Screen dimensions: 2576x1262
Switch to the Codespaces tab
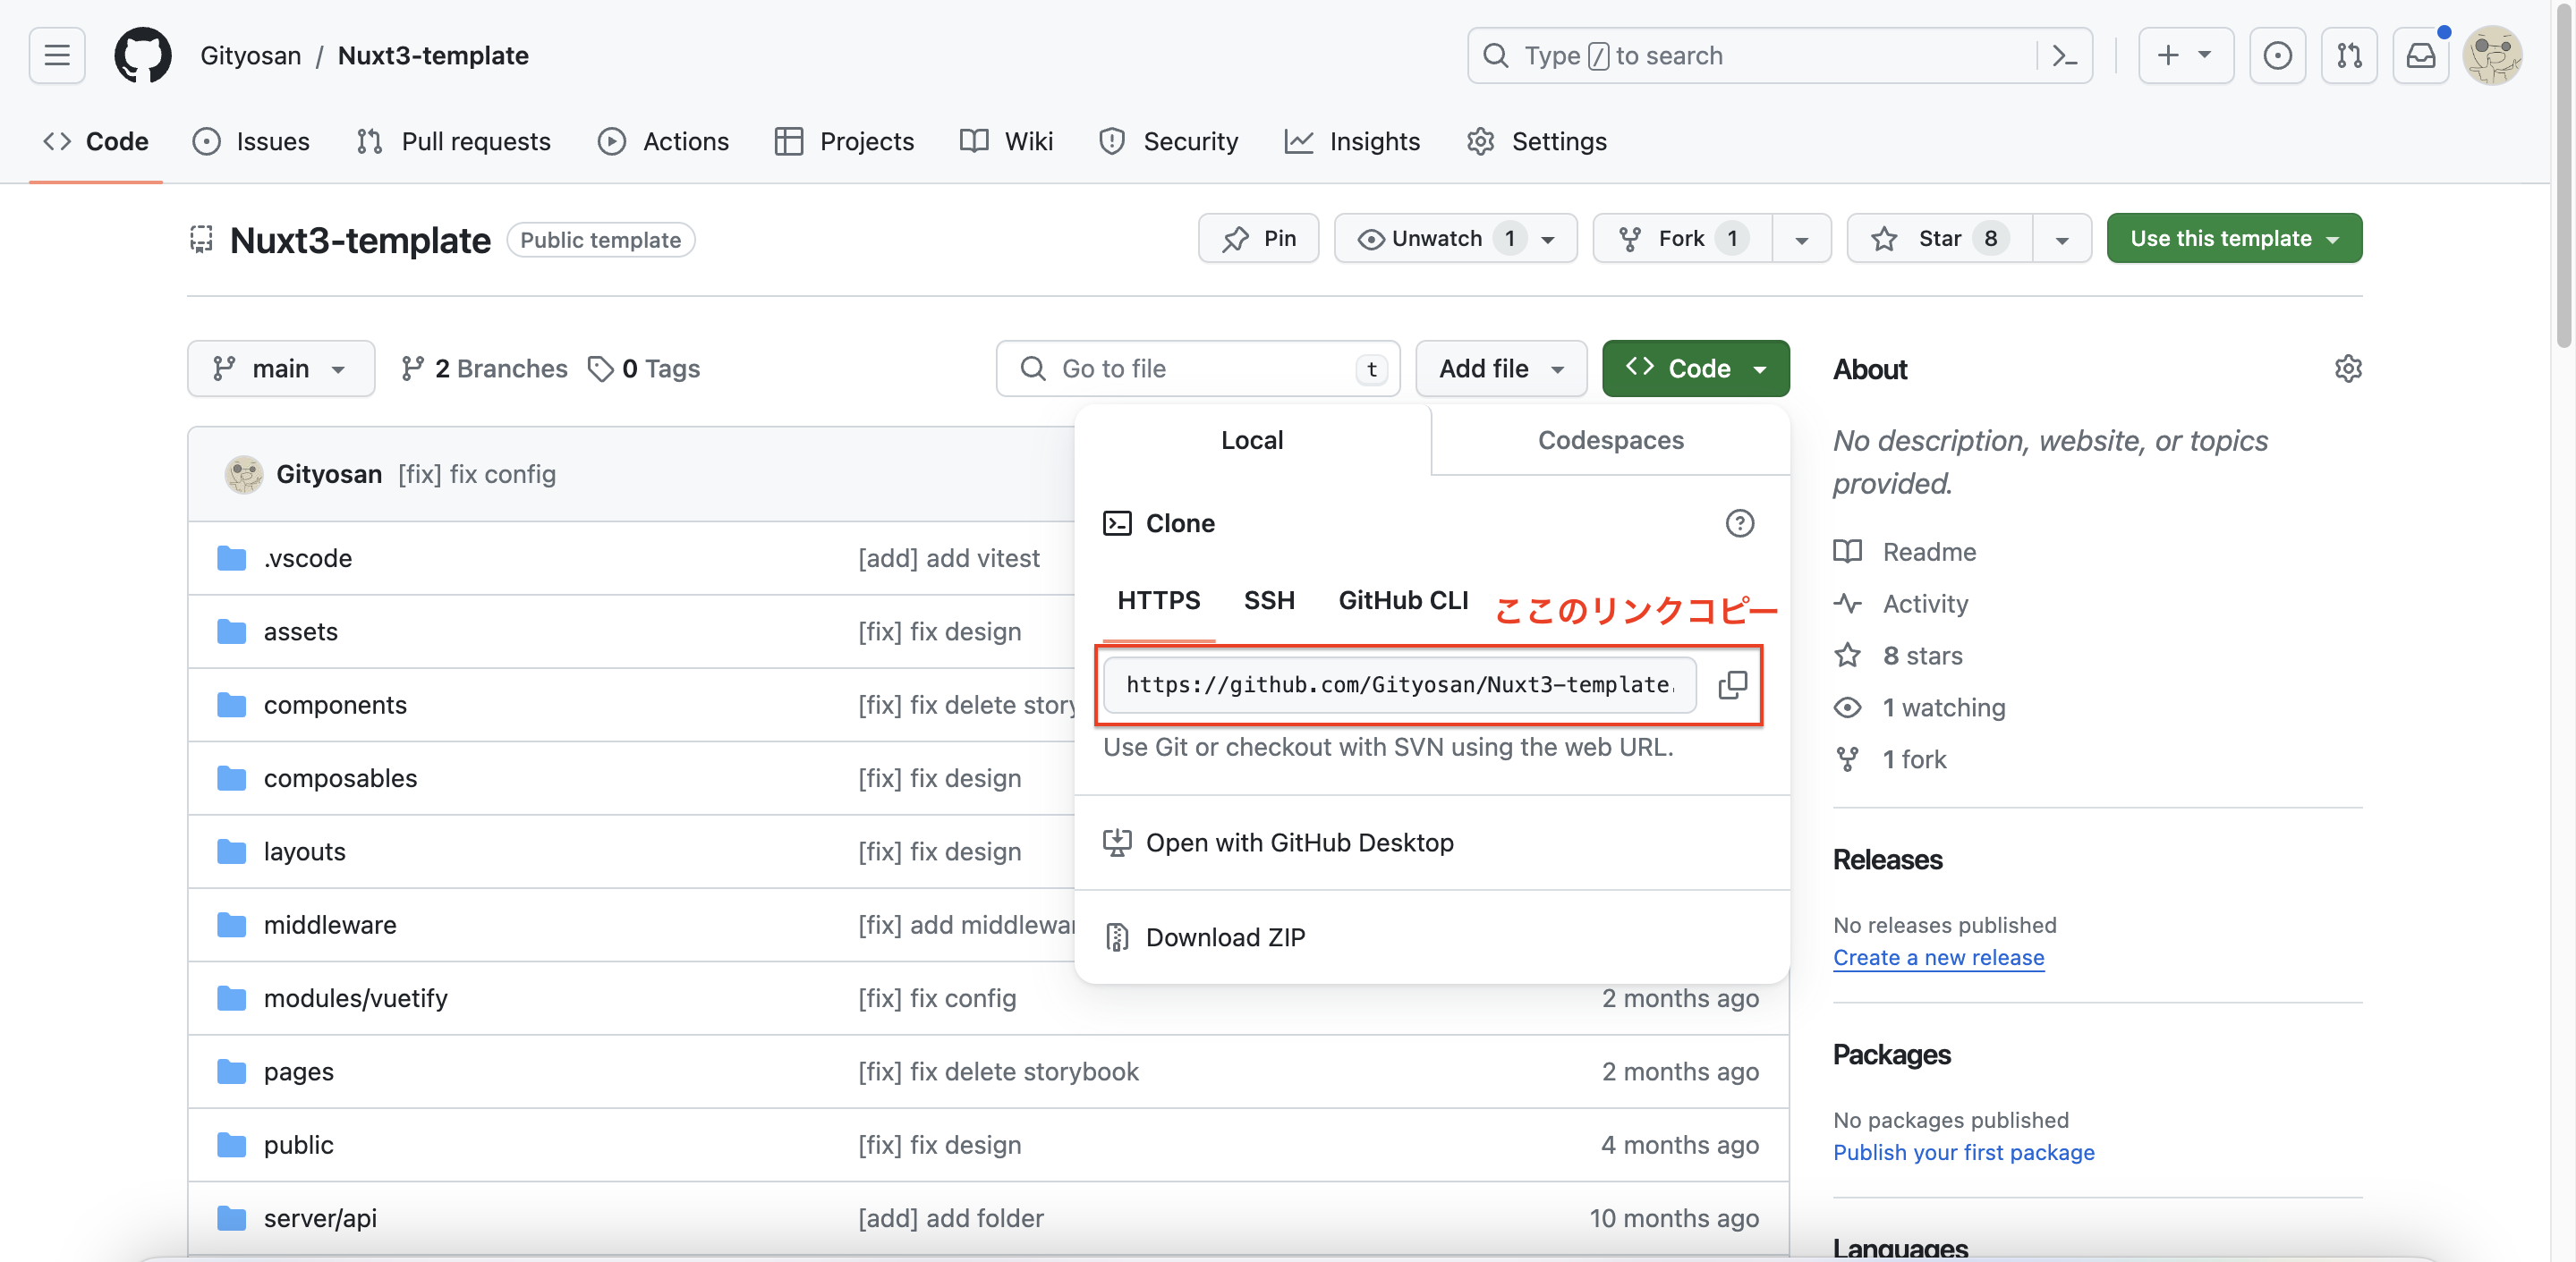1610,440
